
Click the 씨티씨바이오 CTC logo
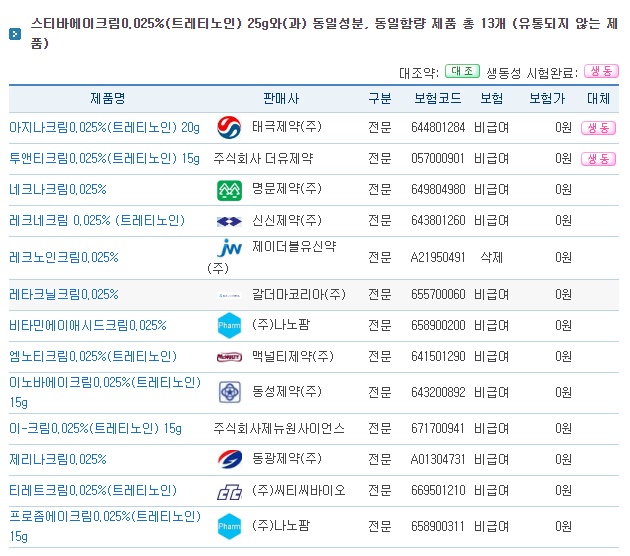point(229,492)
